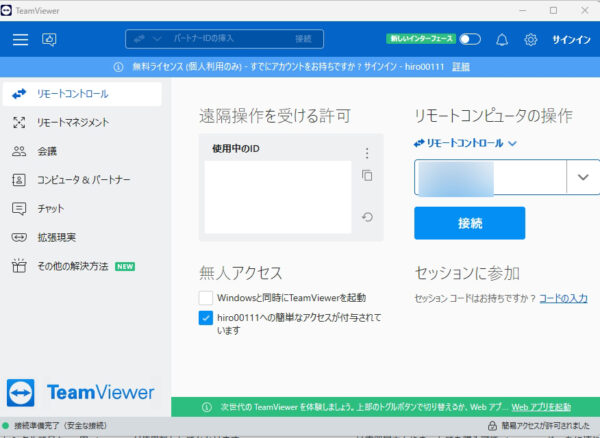Click the small 接続 button in header field
Viewport: 600px width, 438px height.
tap(303, 39)
